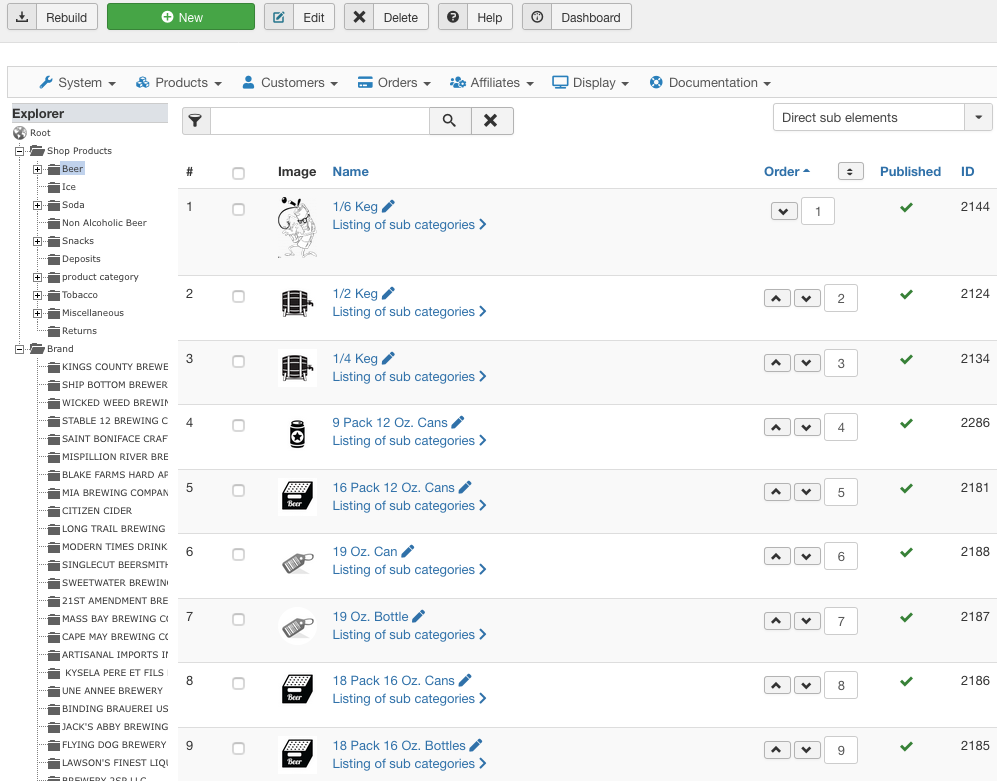Check the box for 1/2 Keg row

pos(238,296)
